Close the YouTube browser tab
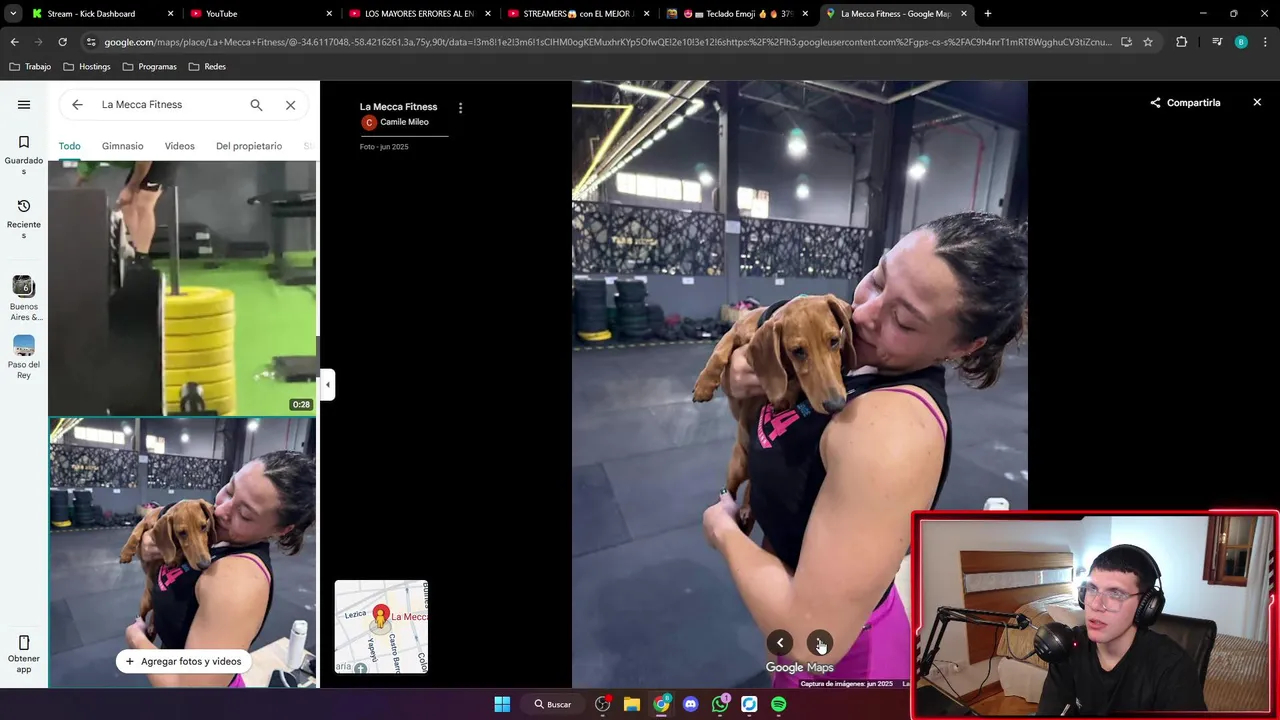Image resolution: width=1280 pixels, height=720 pixels. [329, 14]
